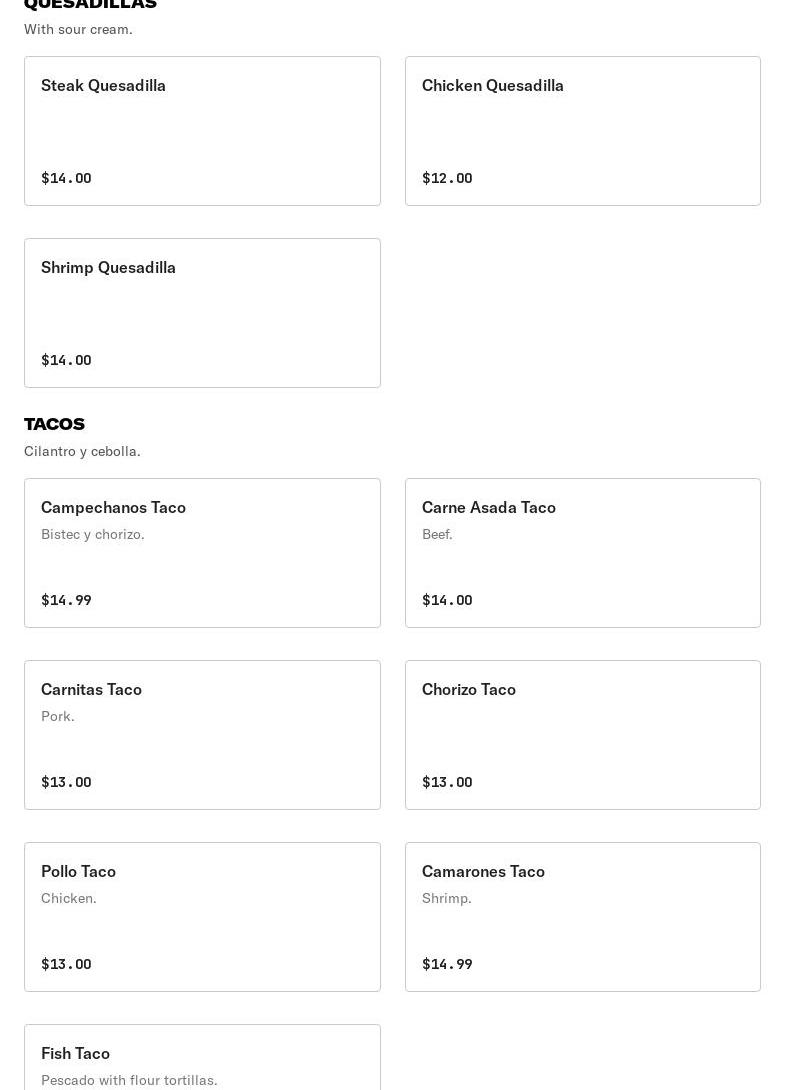Click the 'With sour cream.' subtitle
This screenshot has height=1090, width=785.
[x=78, y=29]
